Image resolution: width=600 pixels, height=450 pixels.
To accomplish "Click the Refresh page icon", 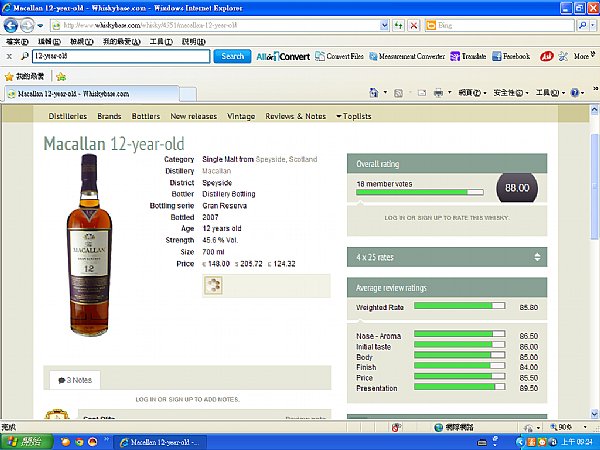I will pyautogui.click(x=399, y=26).
